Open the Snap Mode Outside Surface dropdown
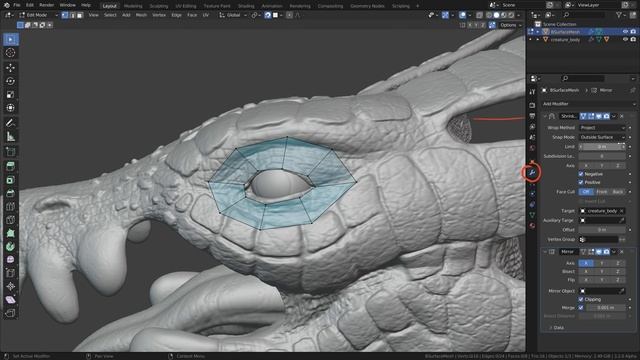 (x=602, y=137)
